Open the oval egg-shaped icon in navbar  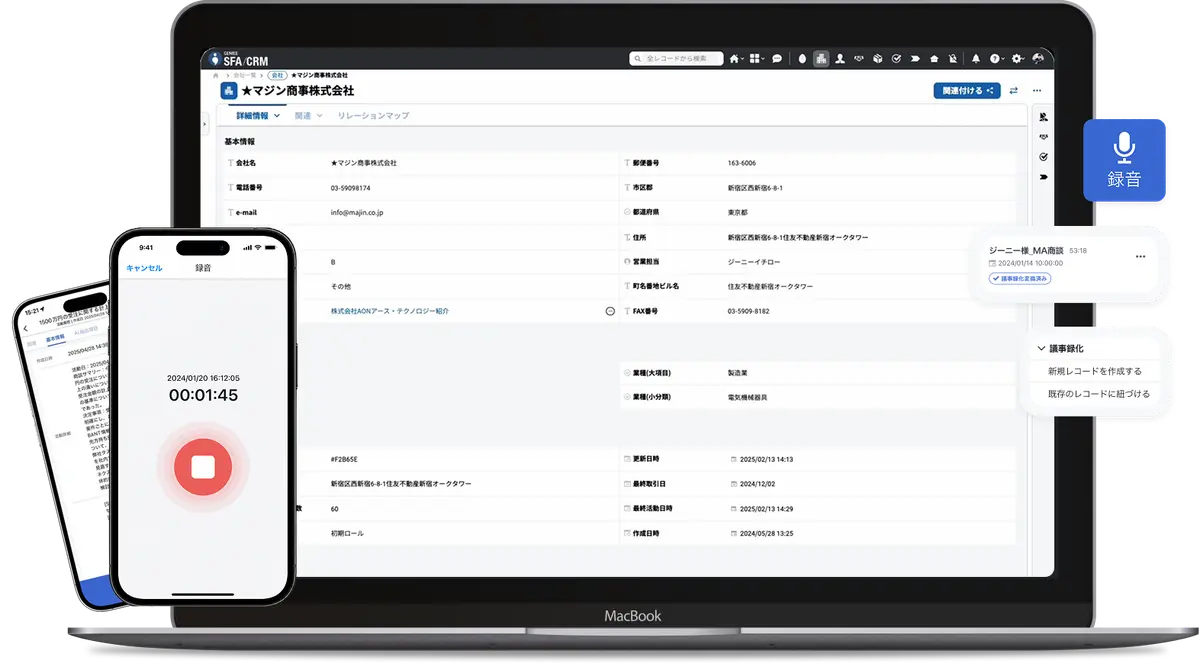click(x=802, y=59)
